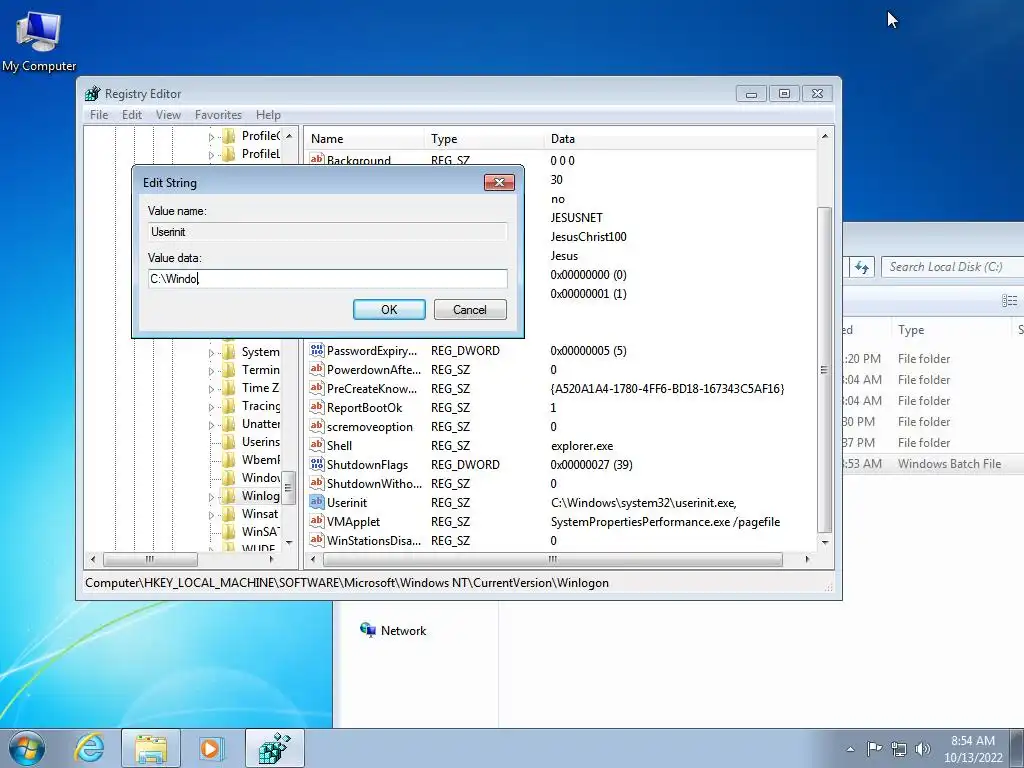The height and width of the screenshot is (768, 1024).
Task: Open the My Computer desktop icon
Action: (x=39, y=40)
